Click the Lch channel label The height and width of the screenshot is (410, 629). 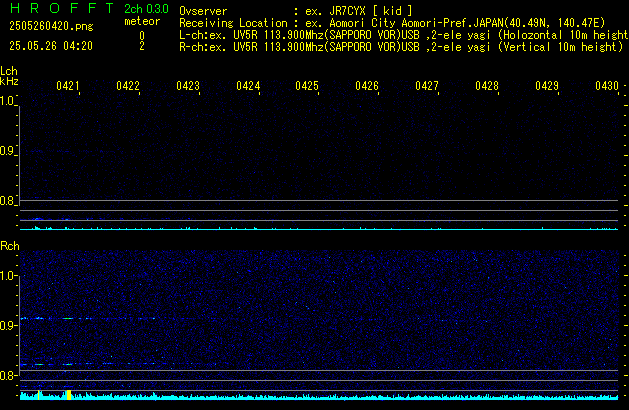pos(9,71)
